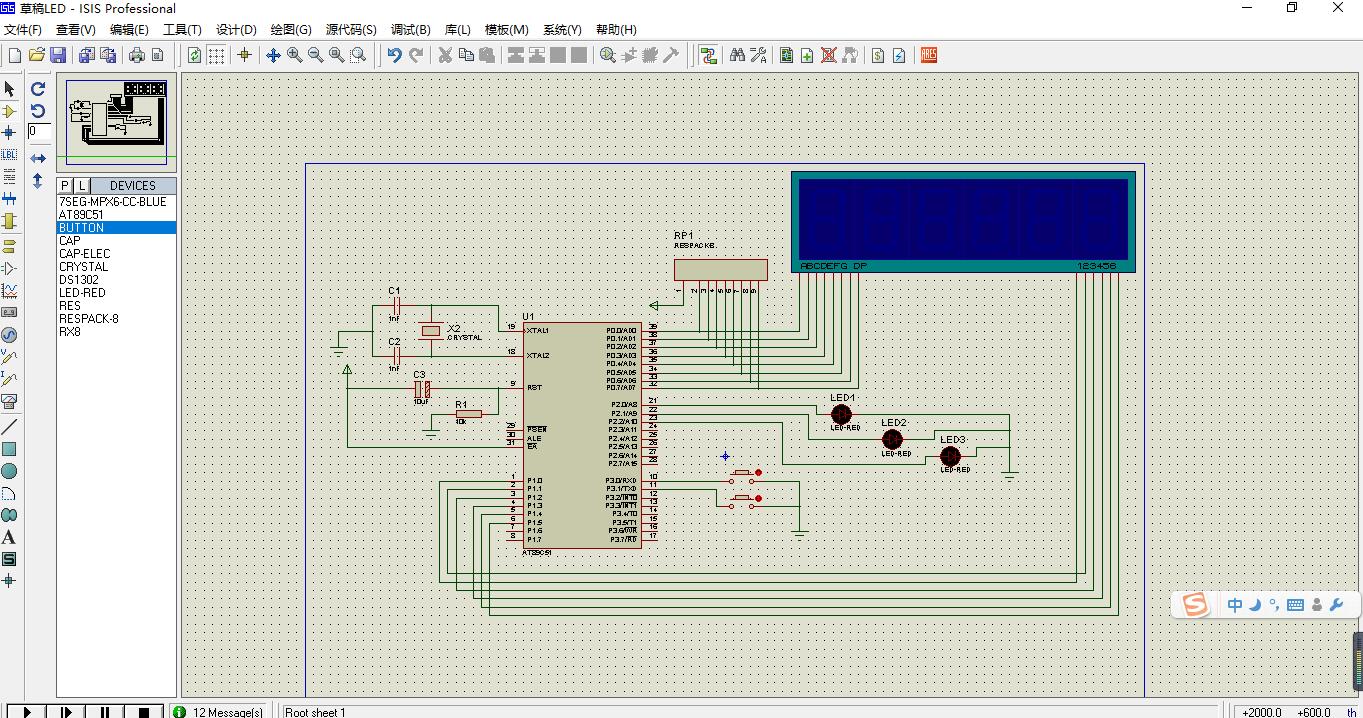Select DS1302 in the devices list
Image resolution: width=1363 pixels, height=718 pixels.
116,280
